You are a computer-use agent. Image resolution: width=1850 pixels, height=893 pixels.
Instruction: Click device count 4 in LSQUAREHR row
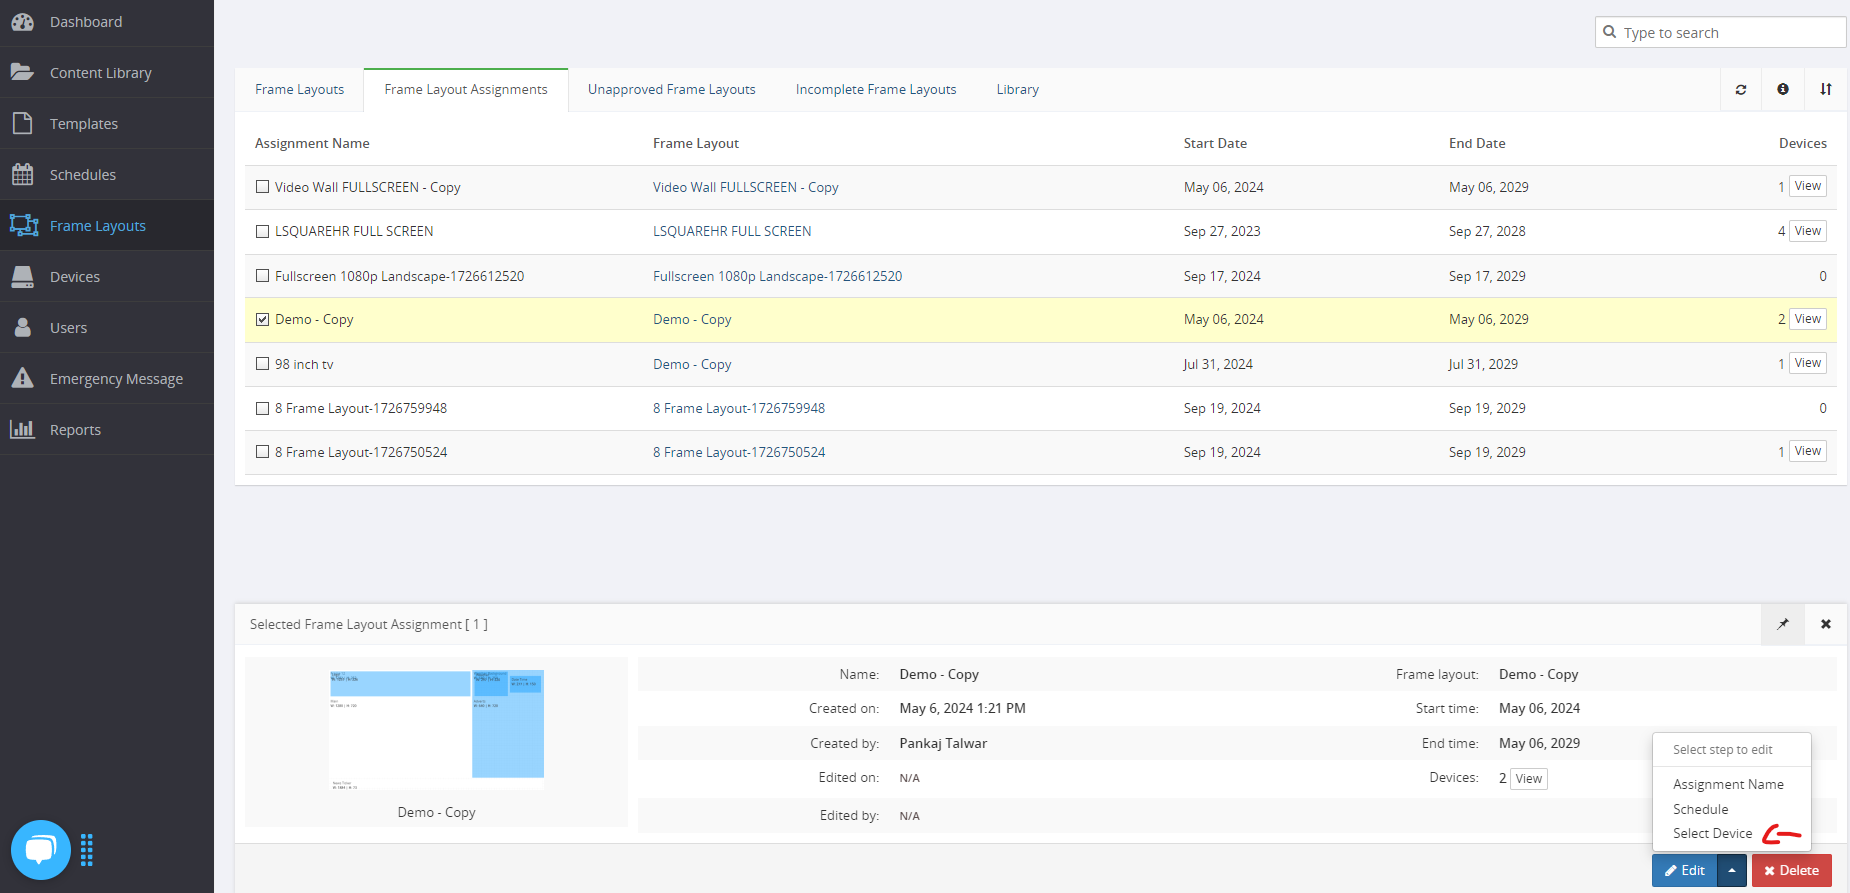click(x=1781, y=231)
